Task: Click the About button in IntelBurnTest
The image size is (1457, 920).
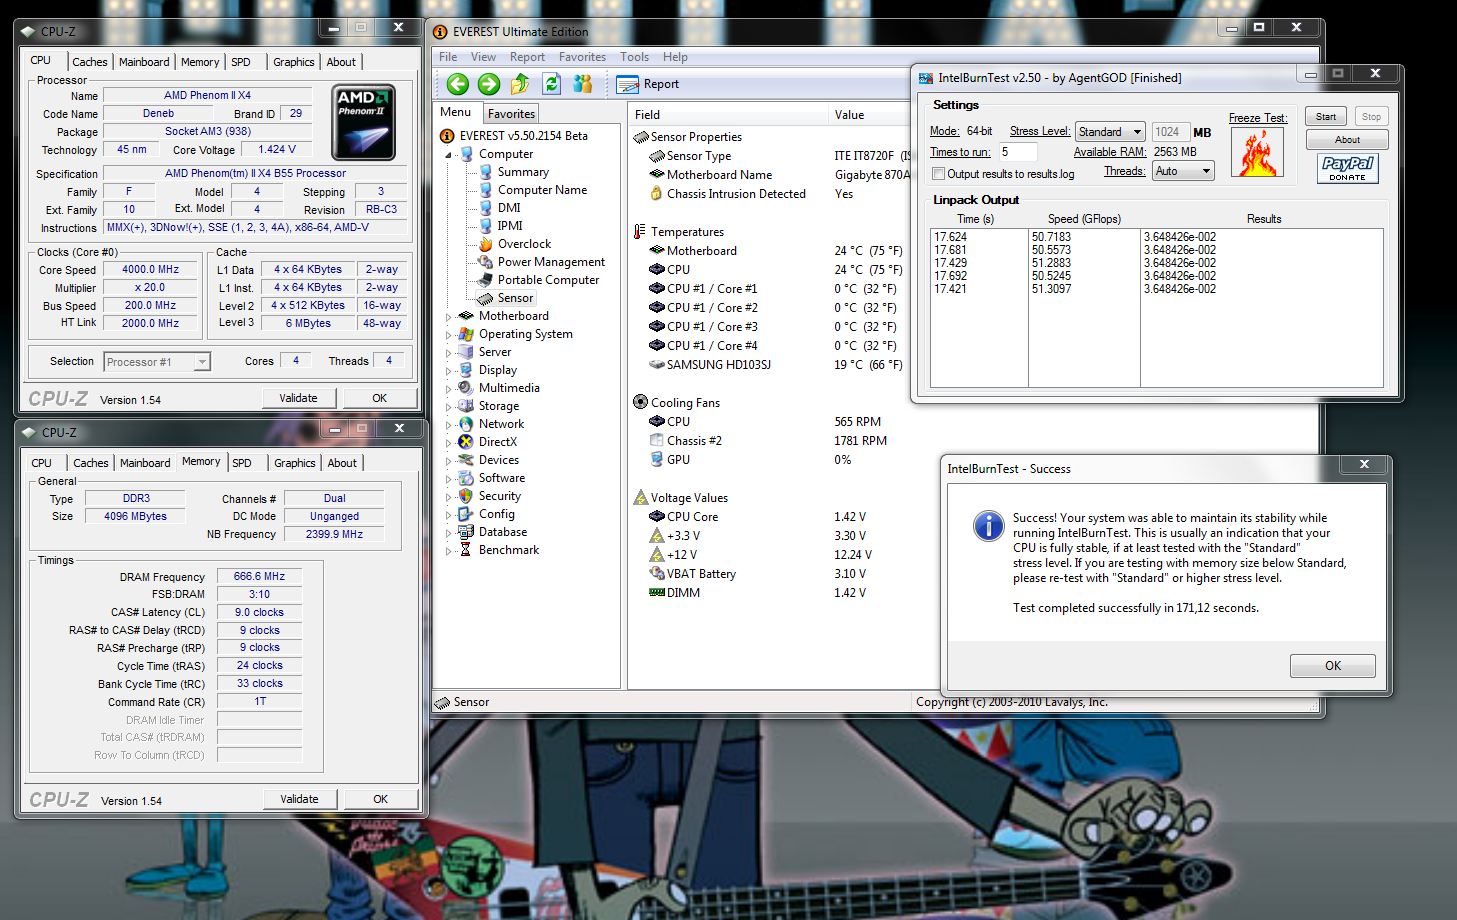Action: pyautogui.click(x=1347, y=140)
